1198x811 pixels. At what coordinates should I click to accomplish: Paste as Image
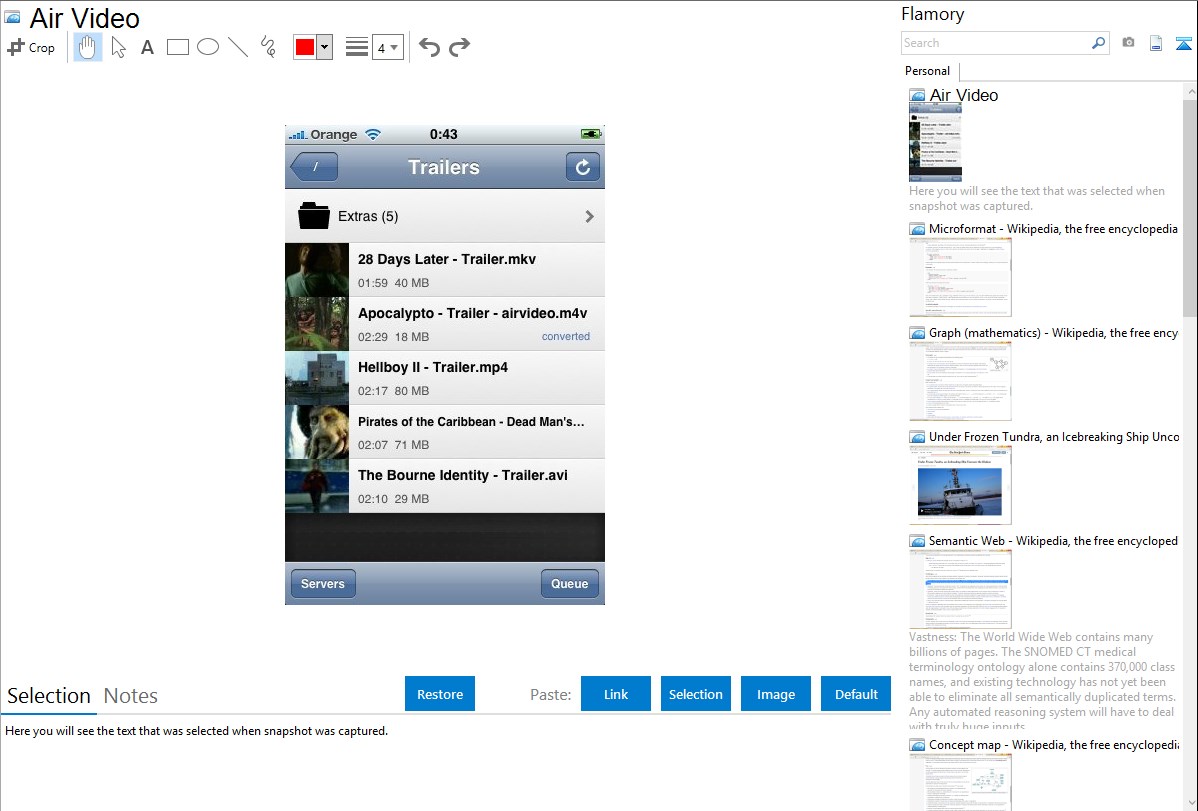pos(775,694)
